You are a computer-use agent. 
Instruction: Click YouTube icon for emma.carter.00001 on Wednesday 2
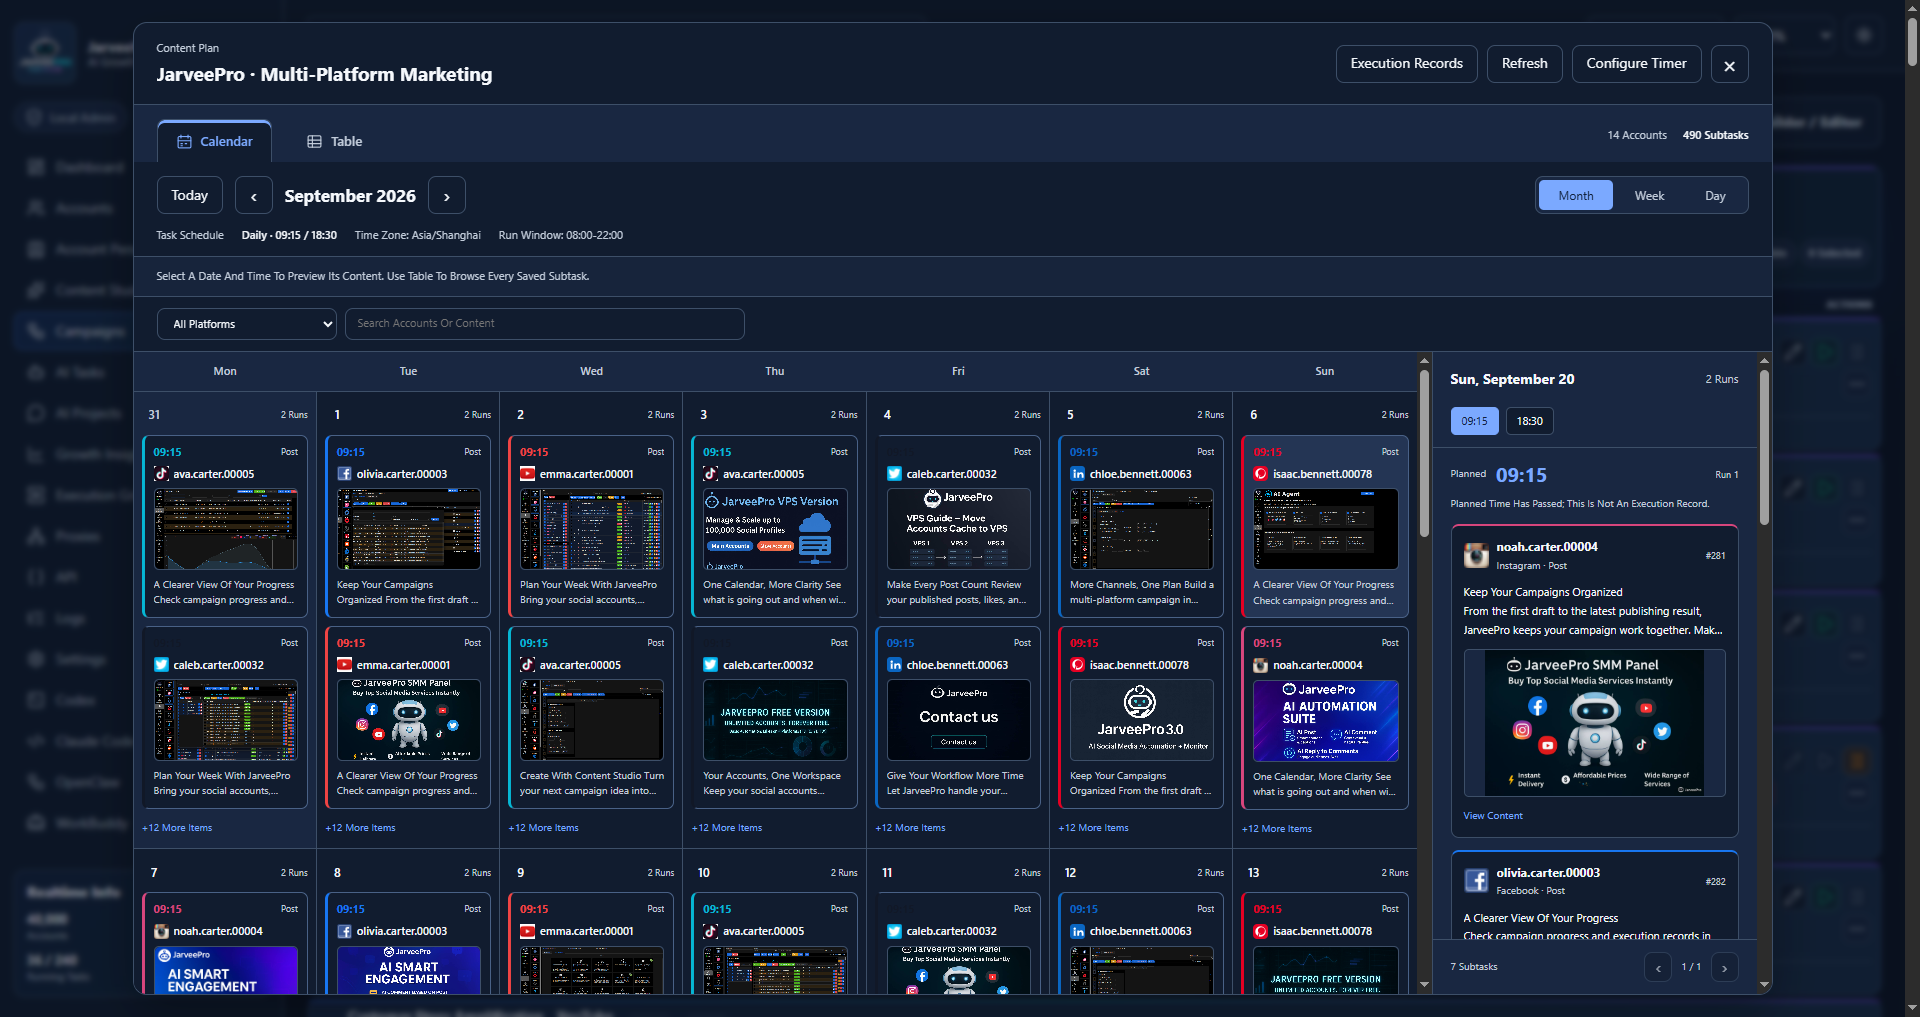click(x=527, y=474)
